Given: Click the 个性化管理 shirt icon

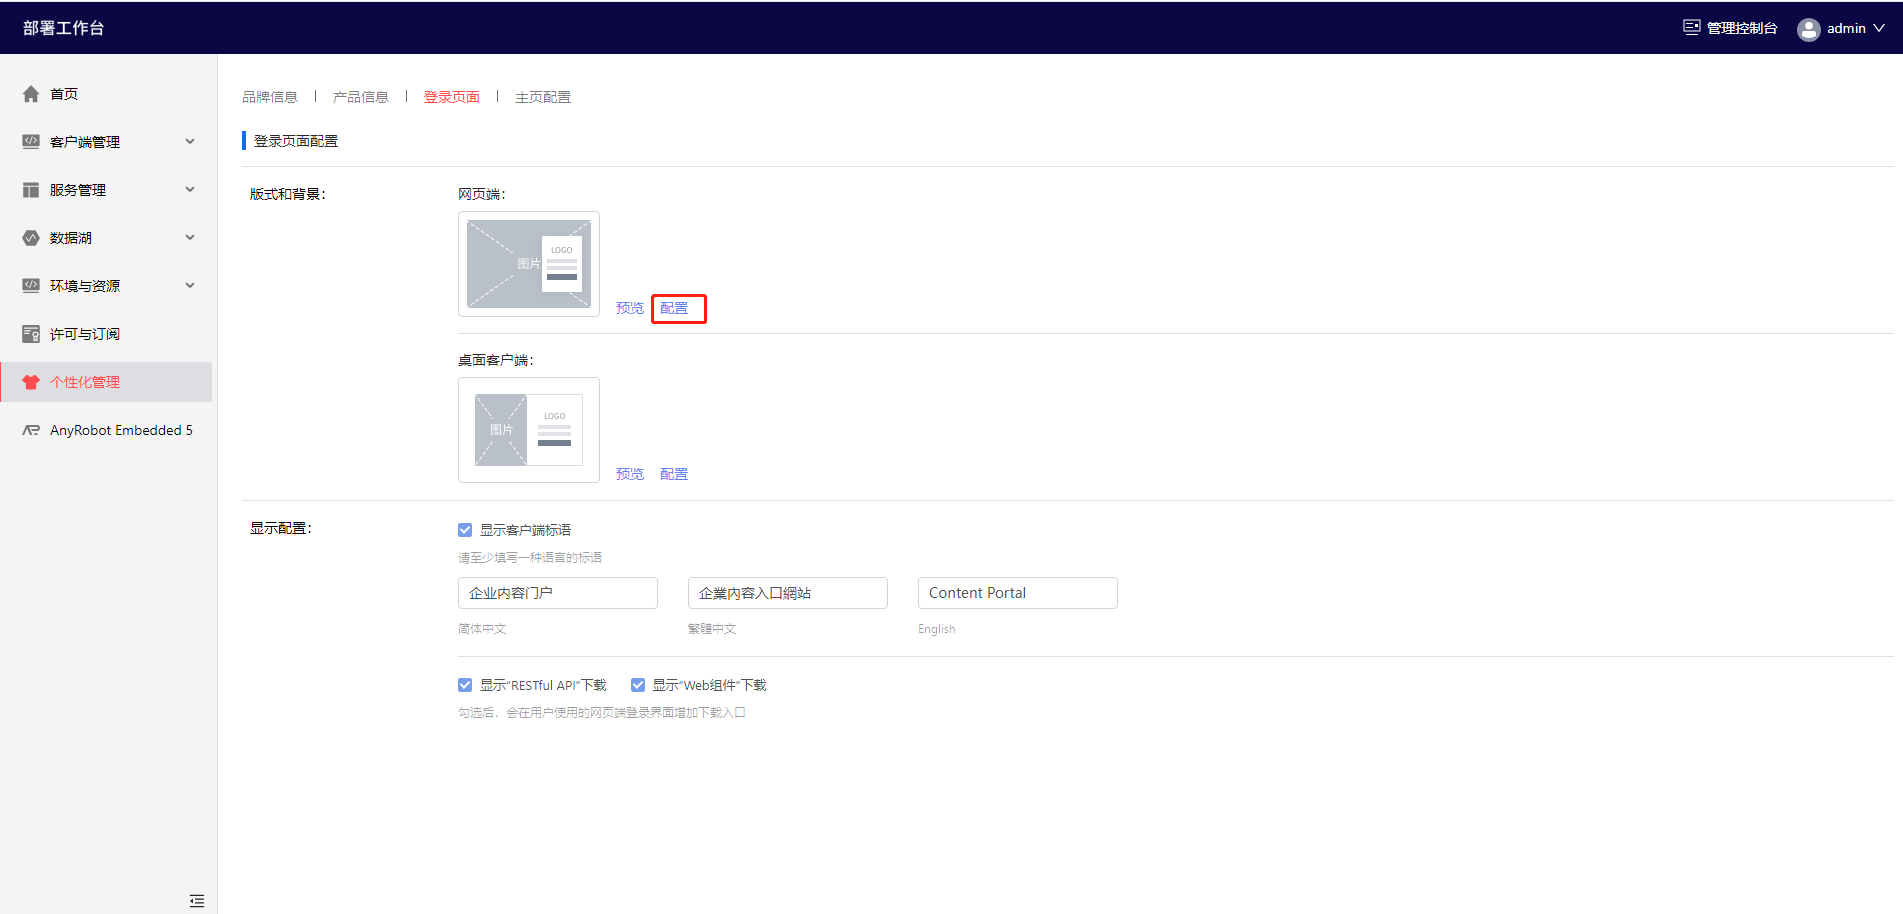Looking at the screenshot, I should pyautogui.click(x=31, y=382).
